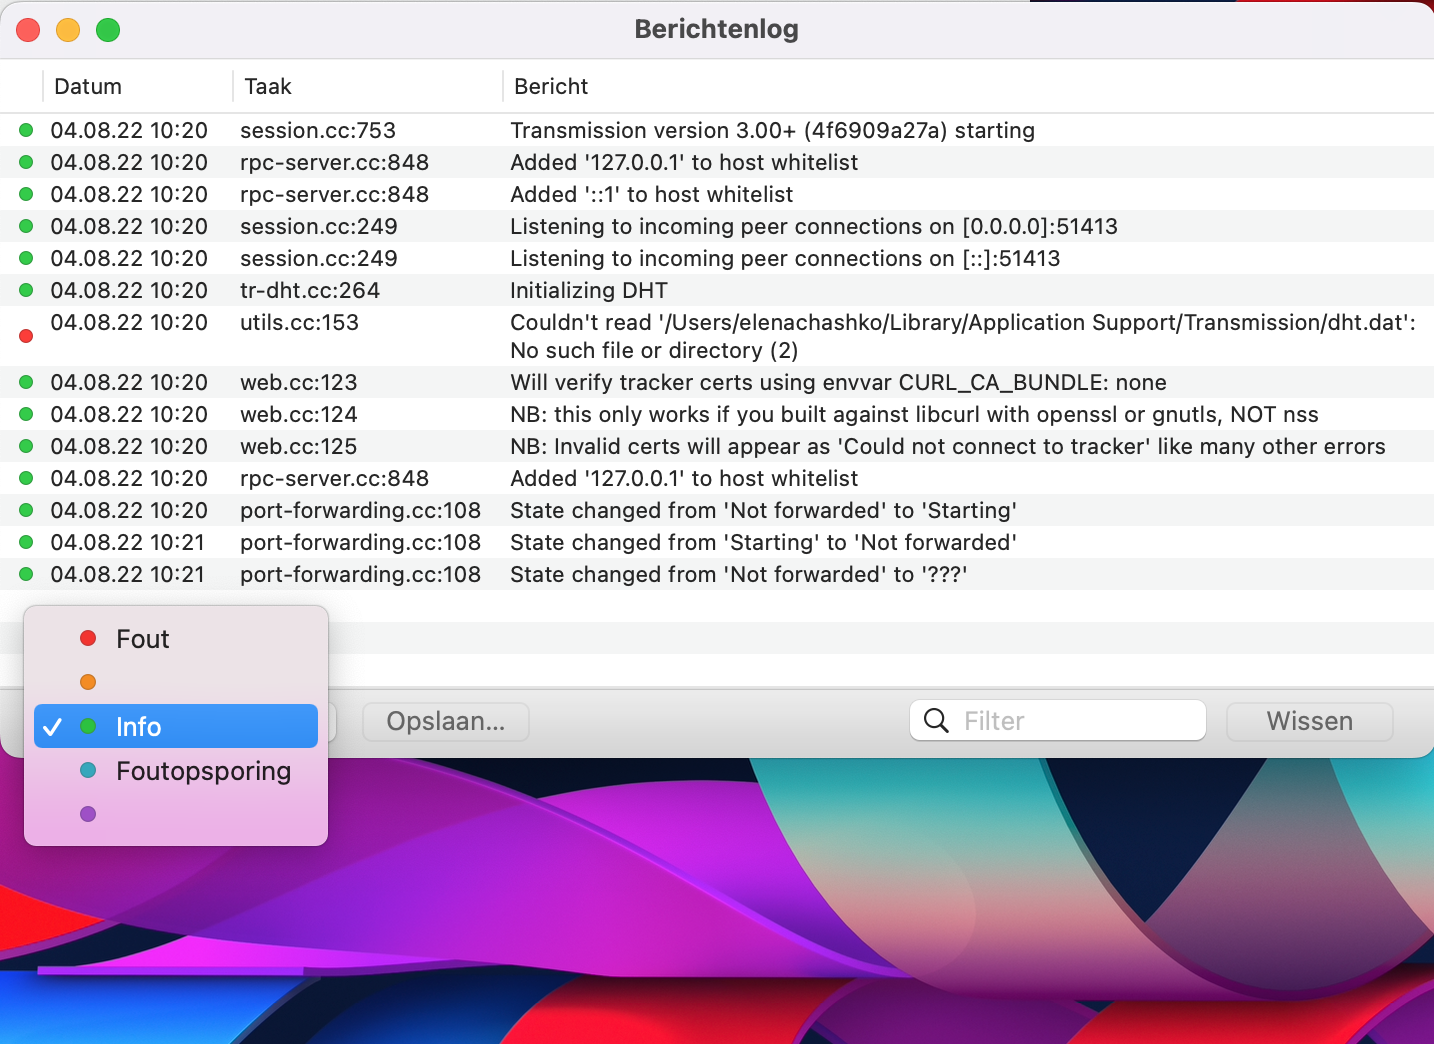Screen dimensions: 1434x1044
Task: Click the Foutopsporing menu entry
Action: click(x=203, y=770)
